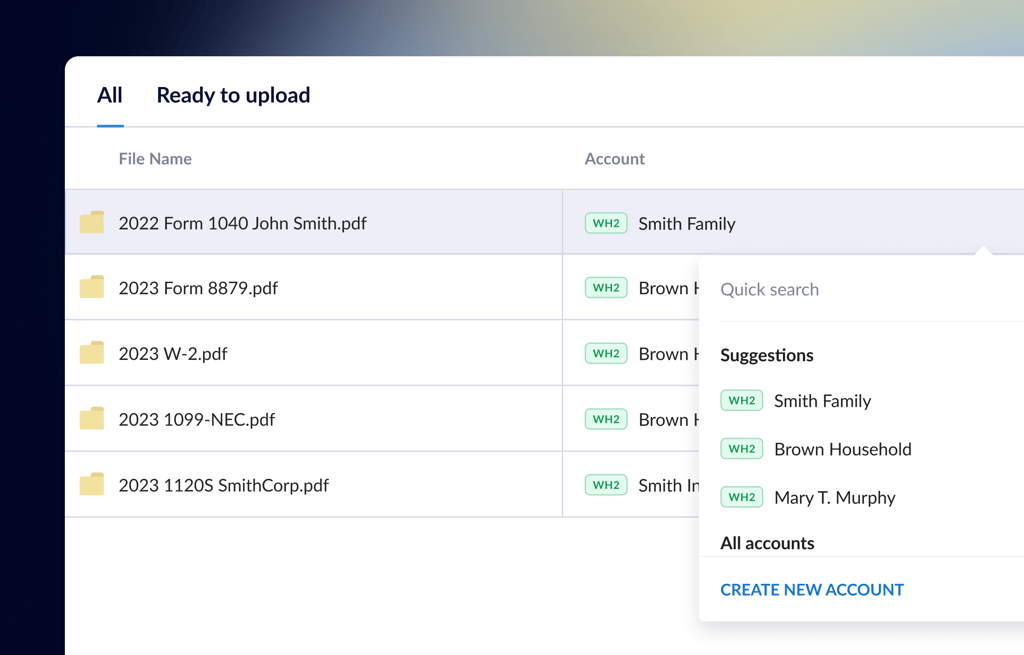Choose Mary T. Murphy from suggestions list
The height and width of the screenshot is (655, 1024).
pos(834,497)
